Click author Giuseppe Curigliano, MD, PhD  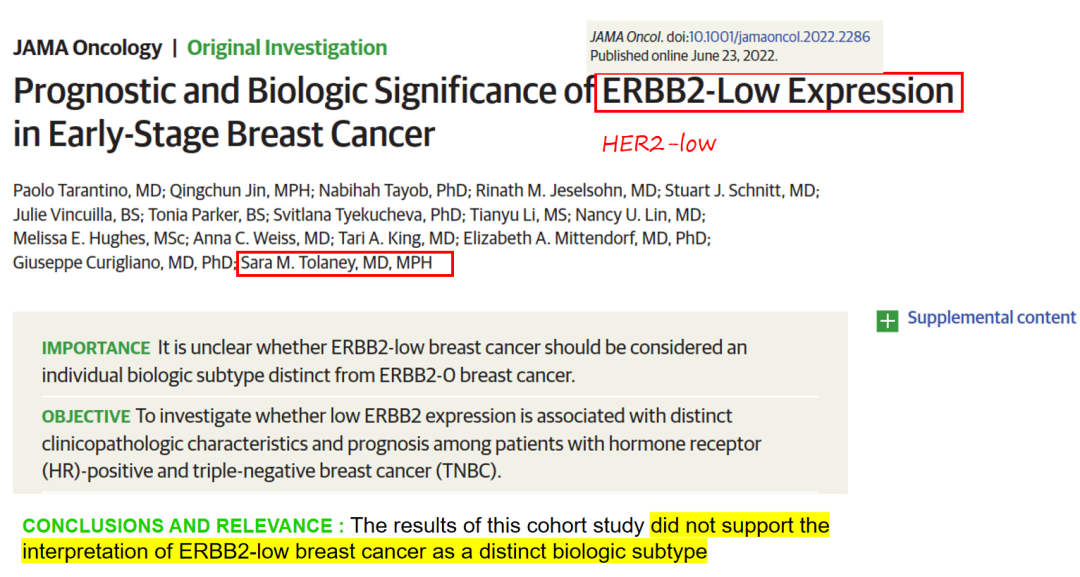[x=123, y=263]
